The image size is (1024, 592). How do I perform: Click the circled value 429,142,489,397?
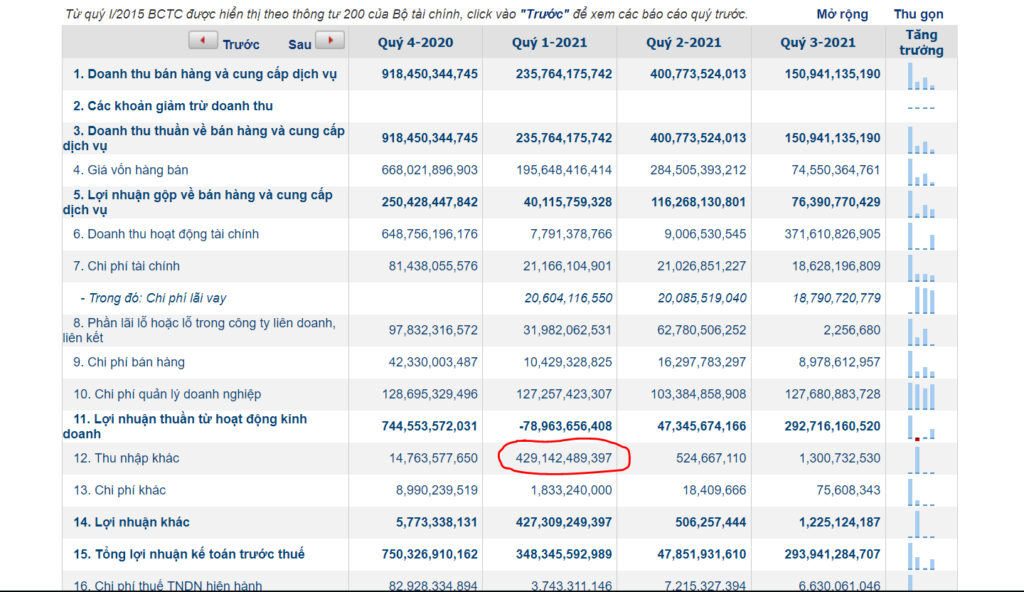[564, 458]
